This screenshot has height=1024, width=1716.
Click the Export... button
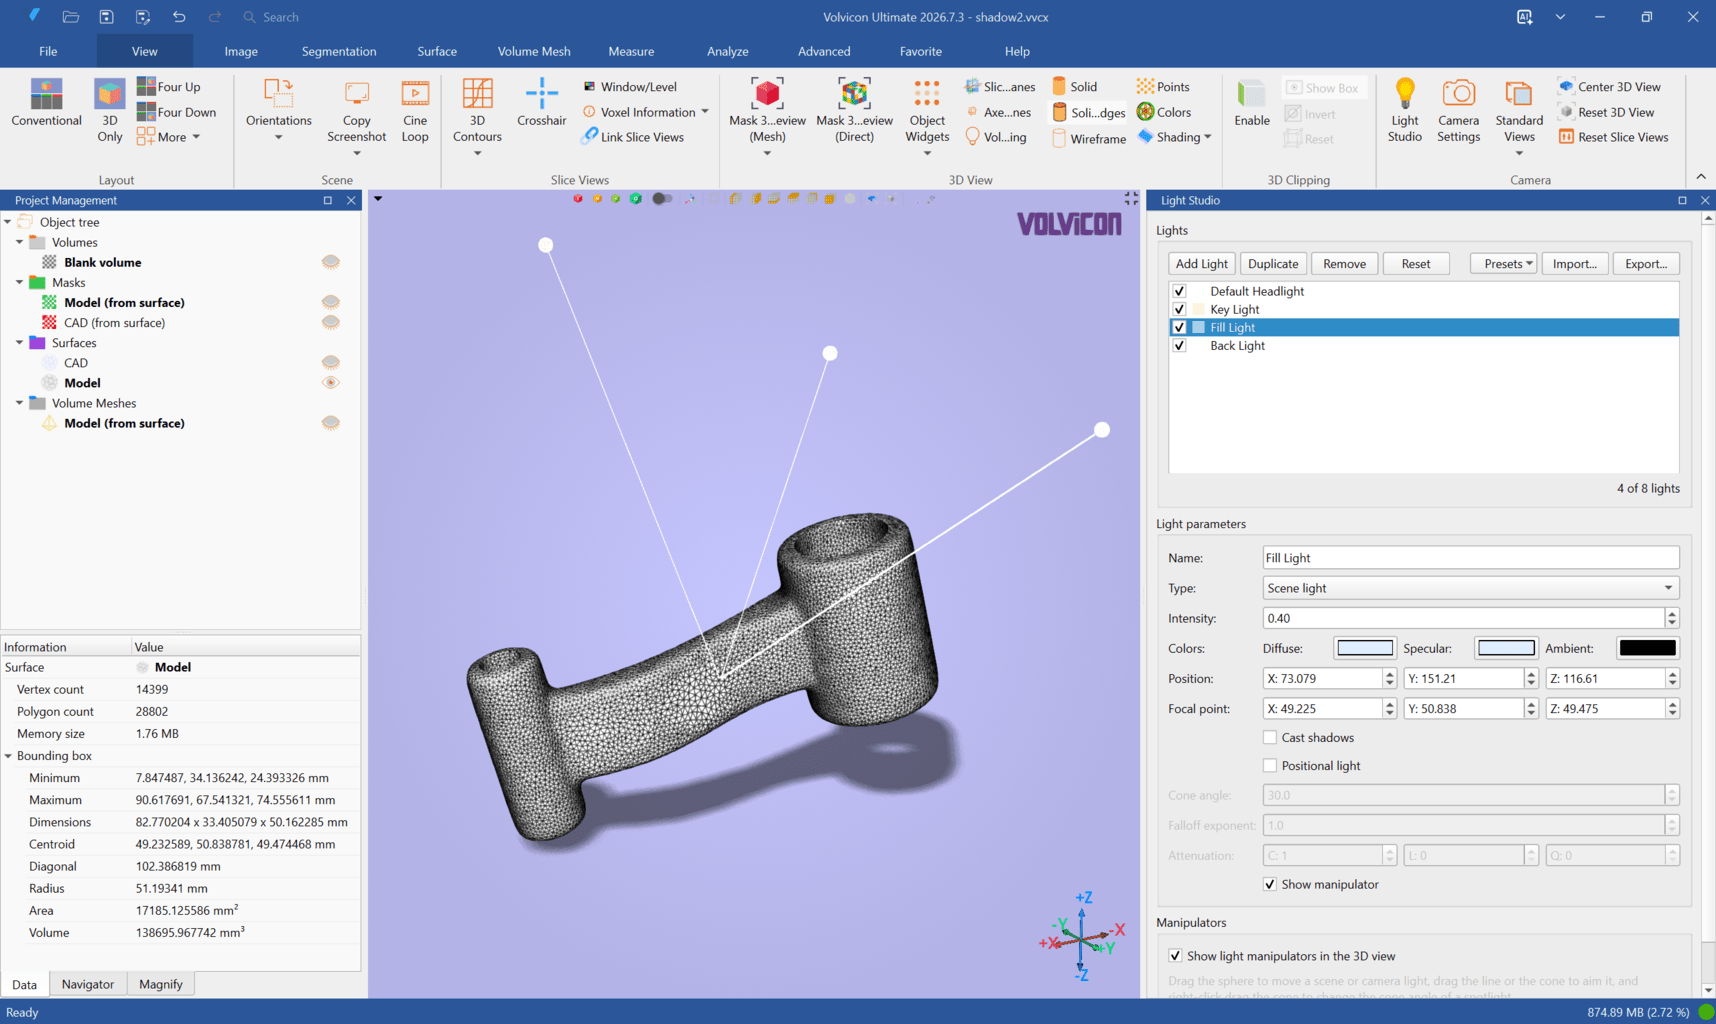click(1646, 264)
